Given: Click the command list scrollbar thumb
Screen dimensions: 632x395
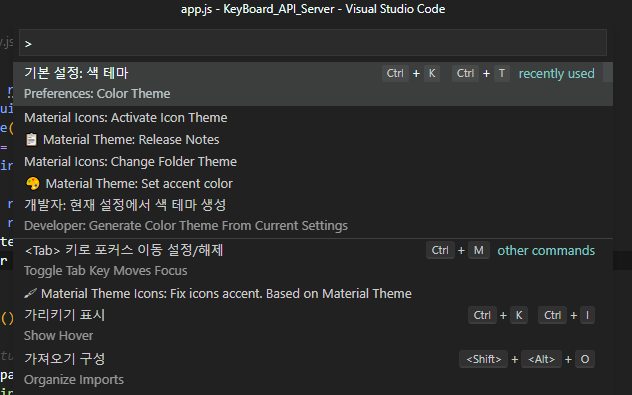Looking at the screenshot, I should coord(608,73).
